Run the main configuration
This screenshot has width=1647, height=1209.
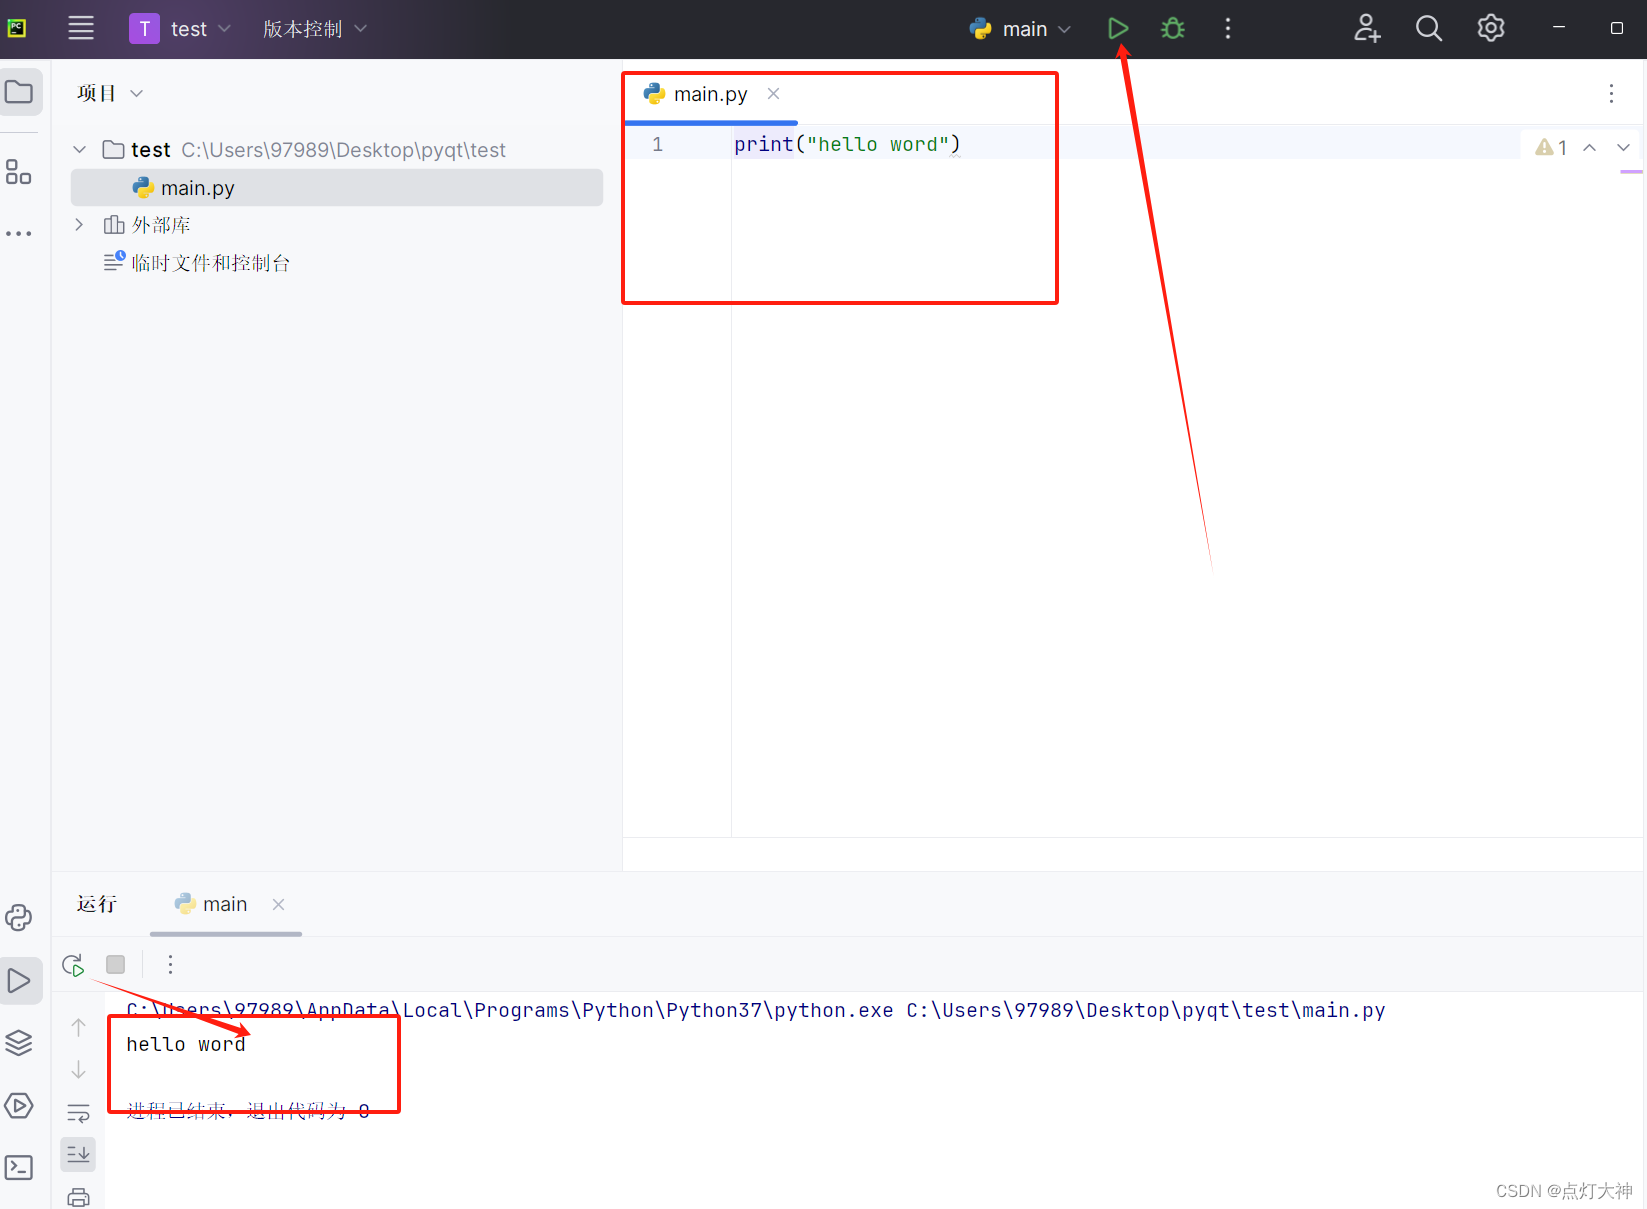1118,28
